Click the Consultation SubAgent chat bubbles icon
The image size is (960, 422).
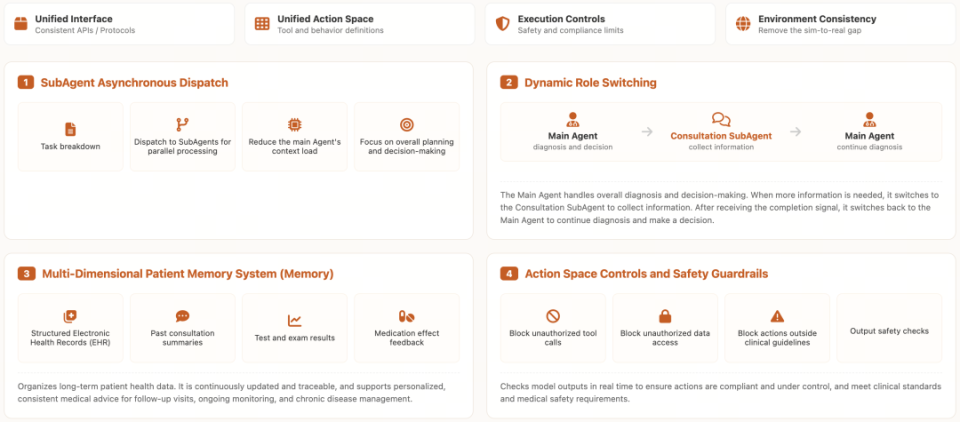[721, 119]
